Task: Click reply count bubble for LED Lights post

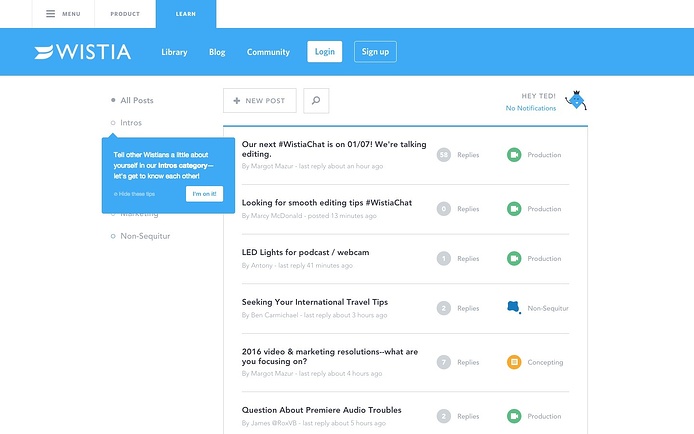Action: click(x=443, y=258)
